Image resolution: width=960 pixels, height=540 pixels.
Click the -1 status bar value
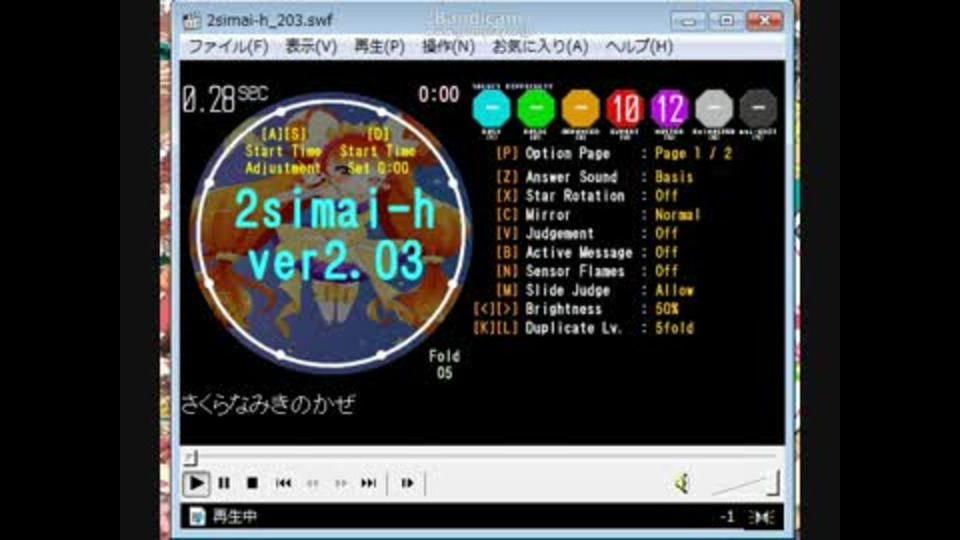pos(727,517)
